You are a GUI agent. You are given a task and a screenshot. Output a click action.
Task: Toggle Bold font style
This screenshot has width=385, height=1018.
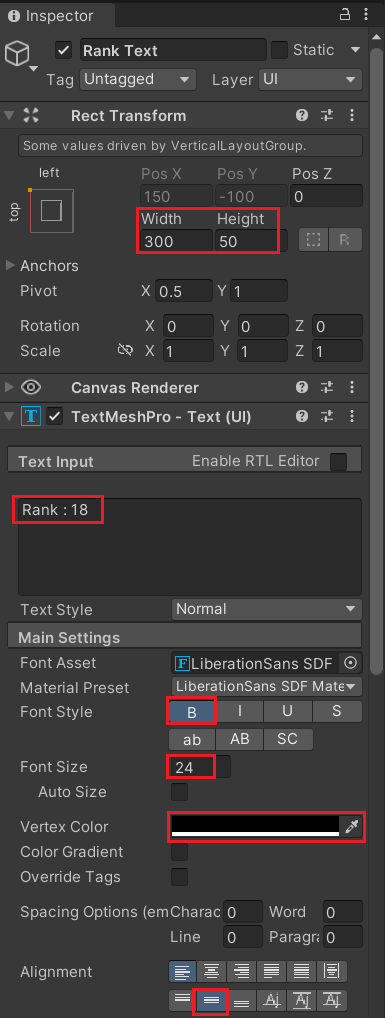pos(192,712)
